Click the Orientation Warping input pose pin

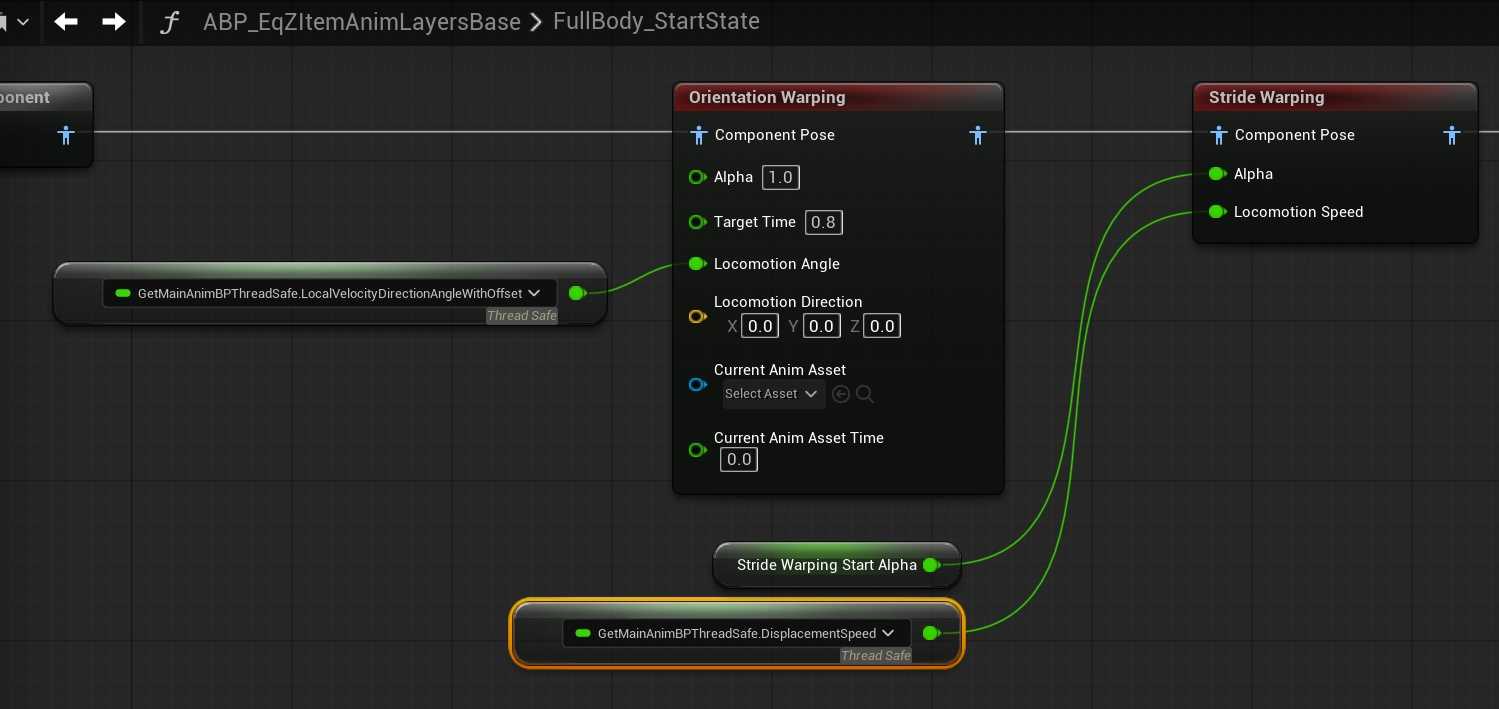[699, 135]
